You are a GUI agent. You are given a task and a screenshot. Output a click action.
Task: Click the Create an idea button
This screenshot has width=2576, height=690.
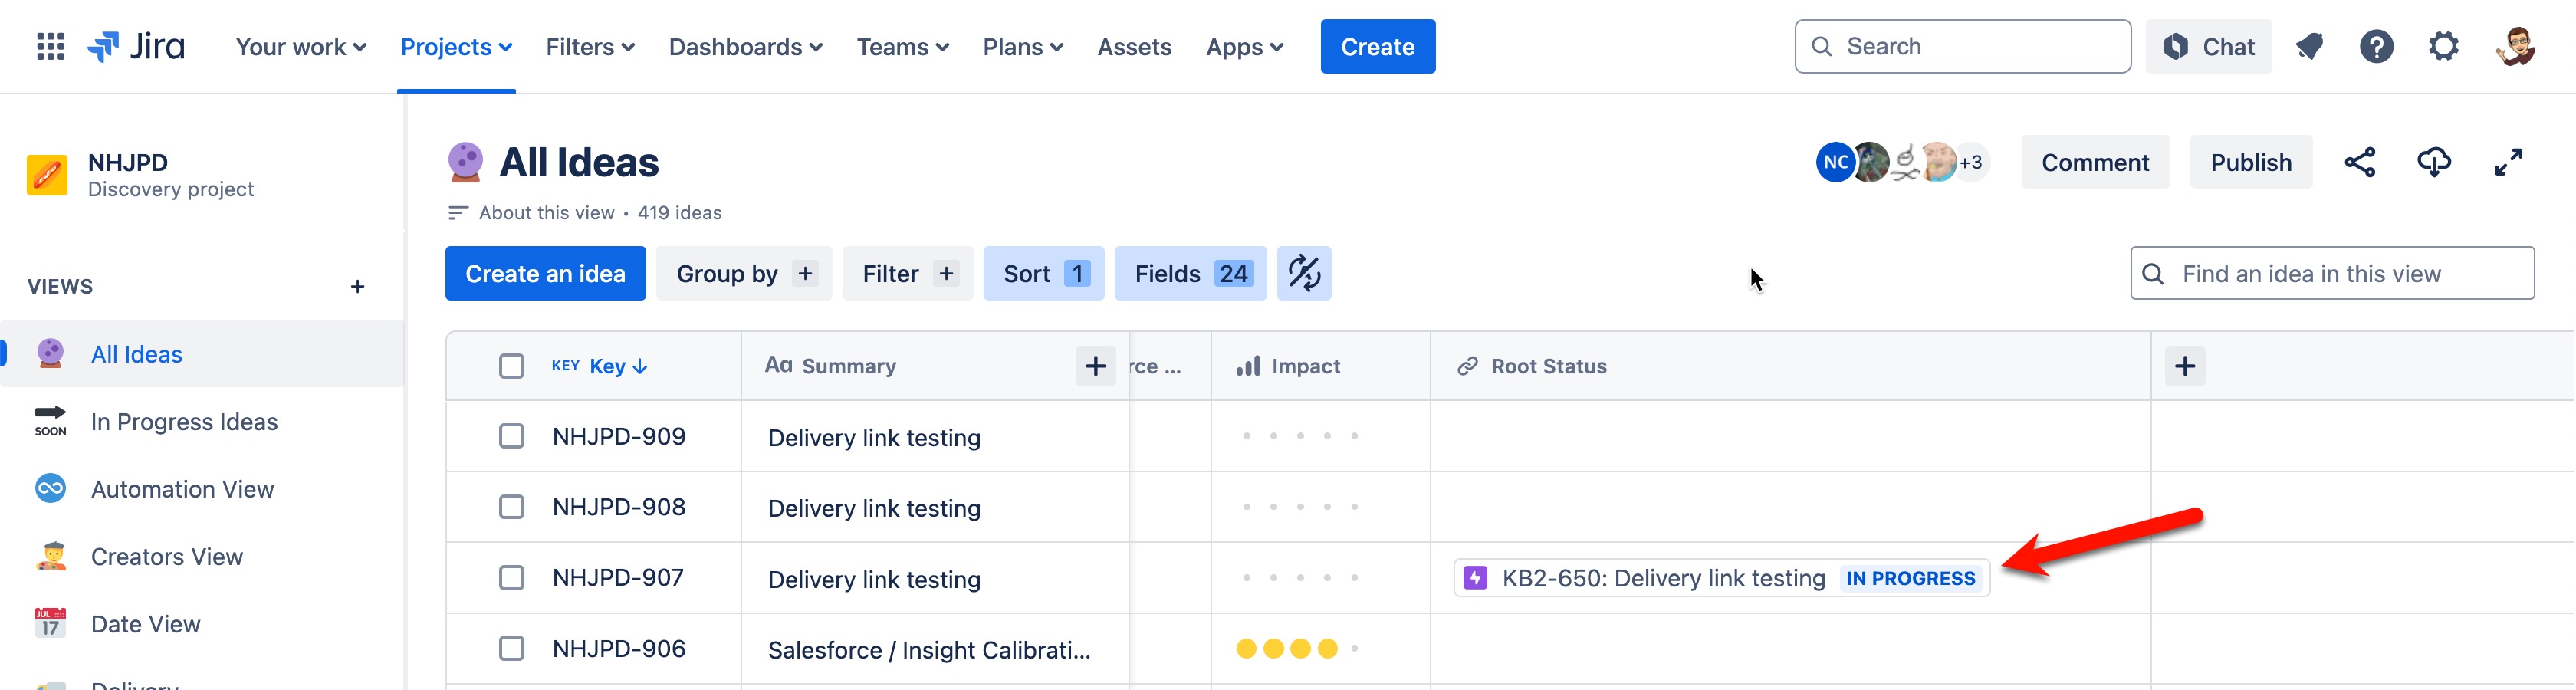click(545, 273)
